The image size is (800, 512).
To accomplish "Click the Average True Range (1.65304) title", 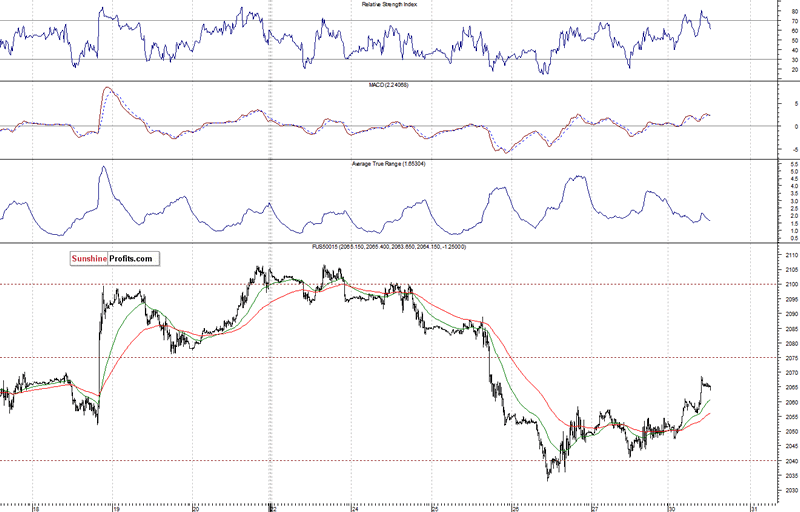I will 389,164.
